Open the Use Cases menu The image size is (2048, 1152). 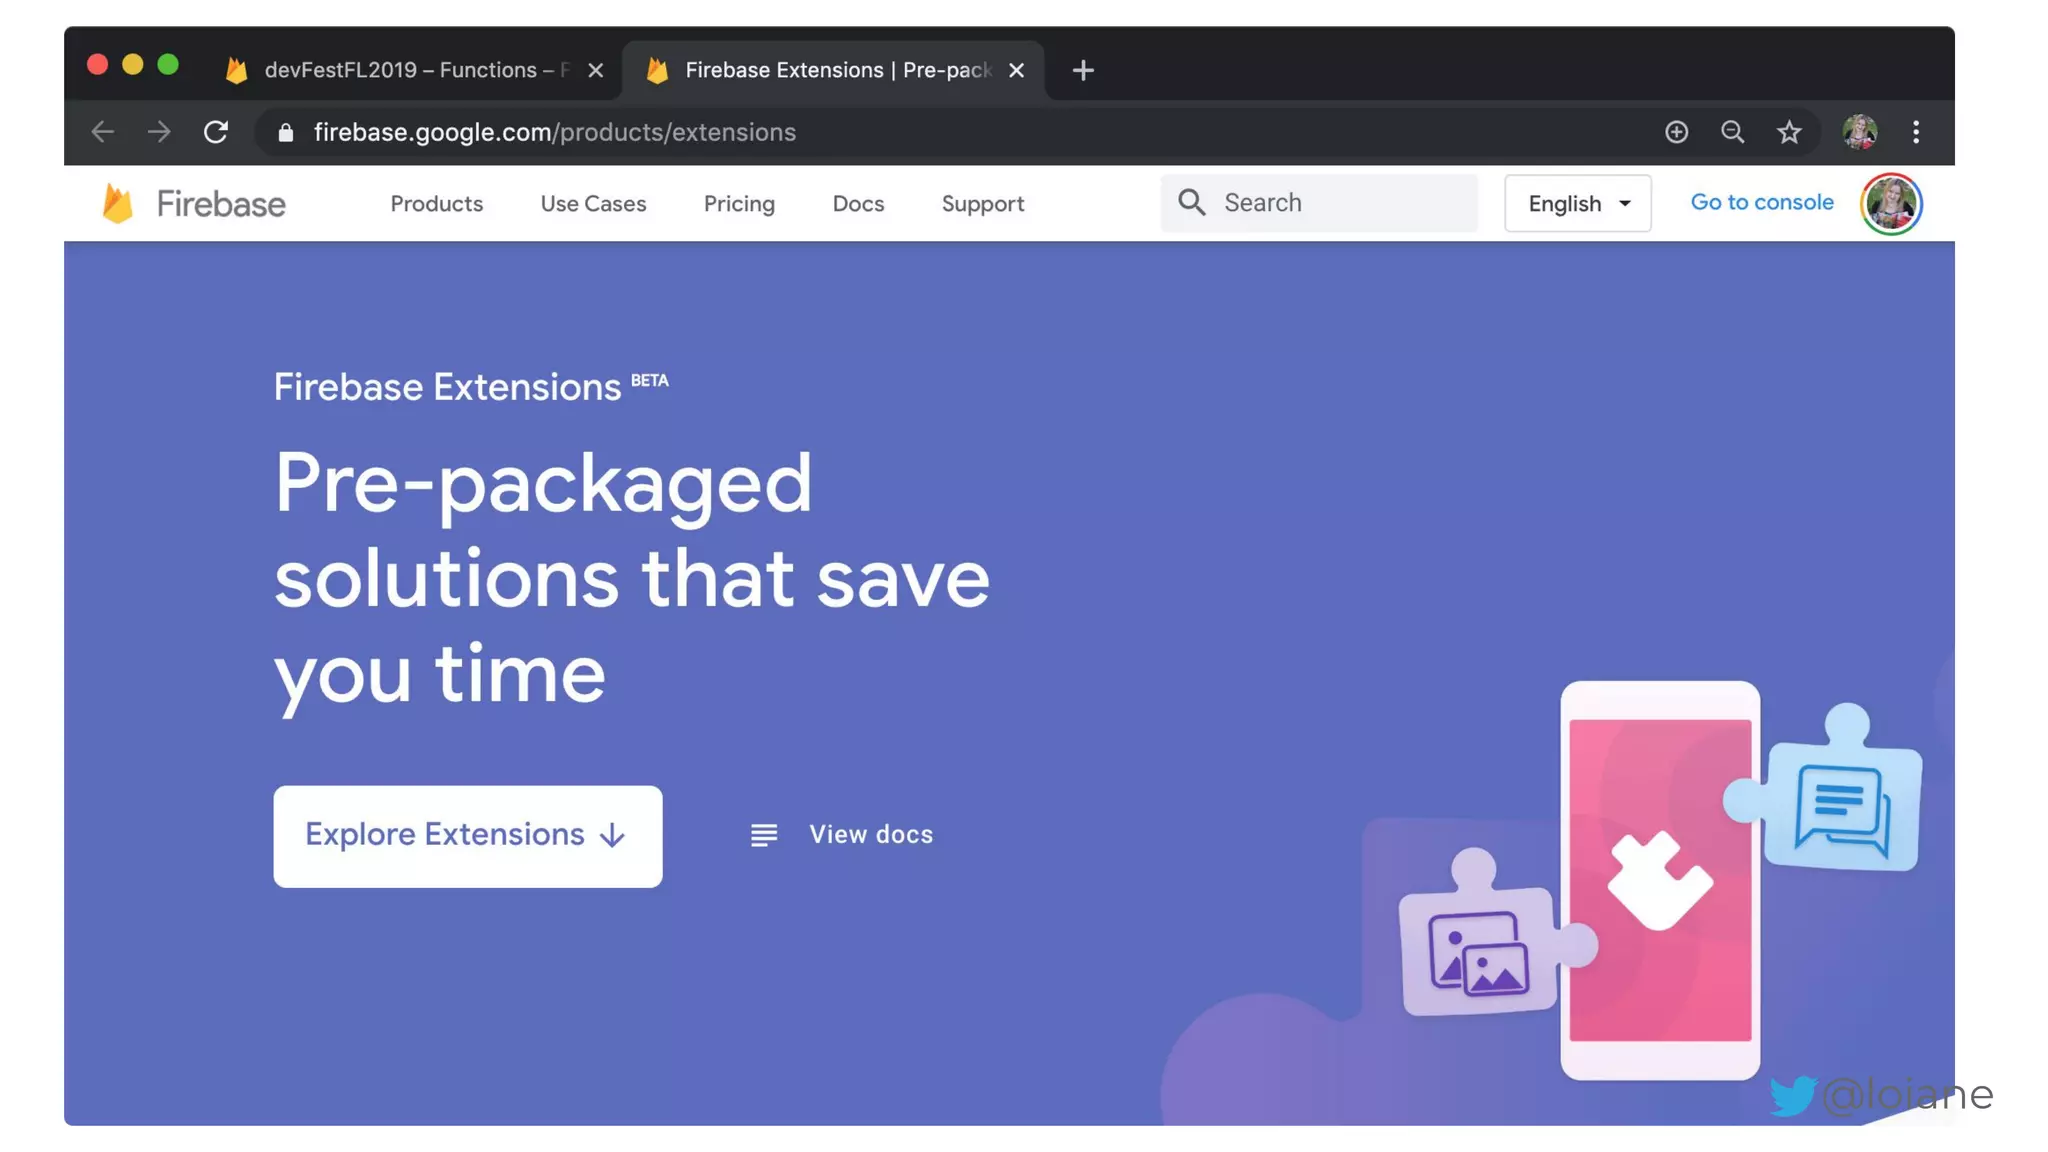593,203
